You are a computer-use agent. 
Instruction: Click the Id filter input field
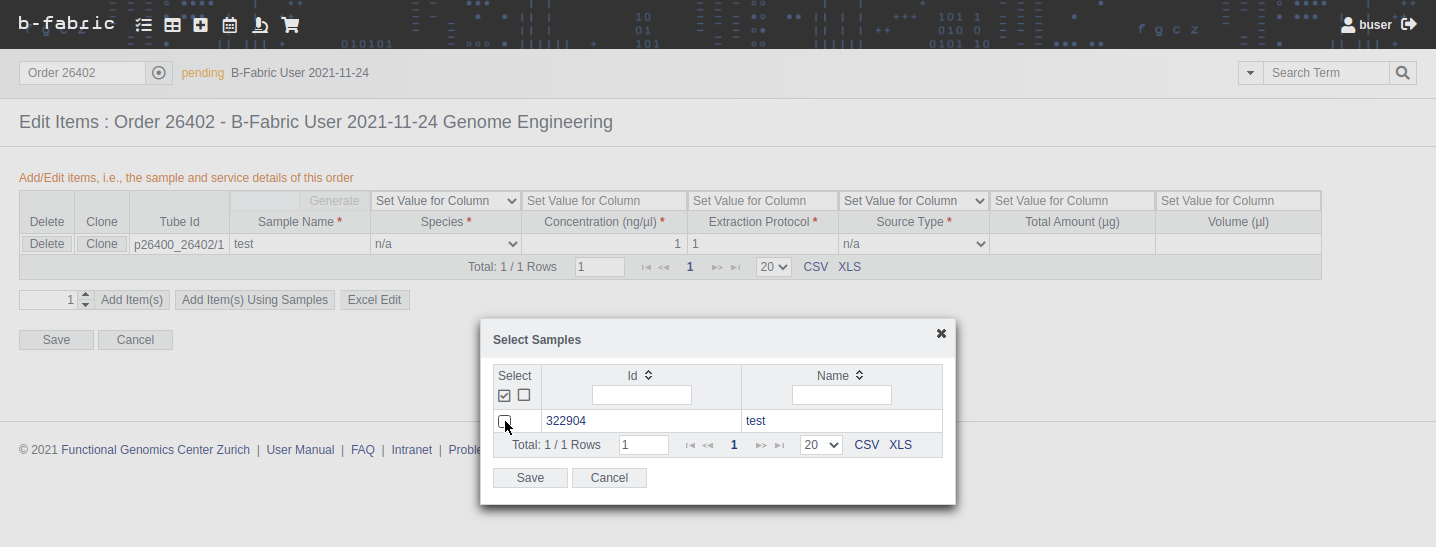641,395
